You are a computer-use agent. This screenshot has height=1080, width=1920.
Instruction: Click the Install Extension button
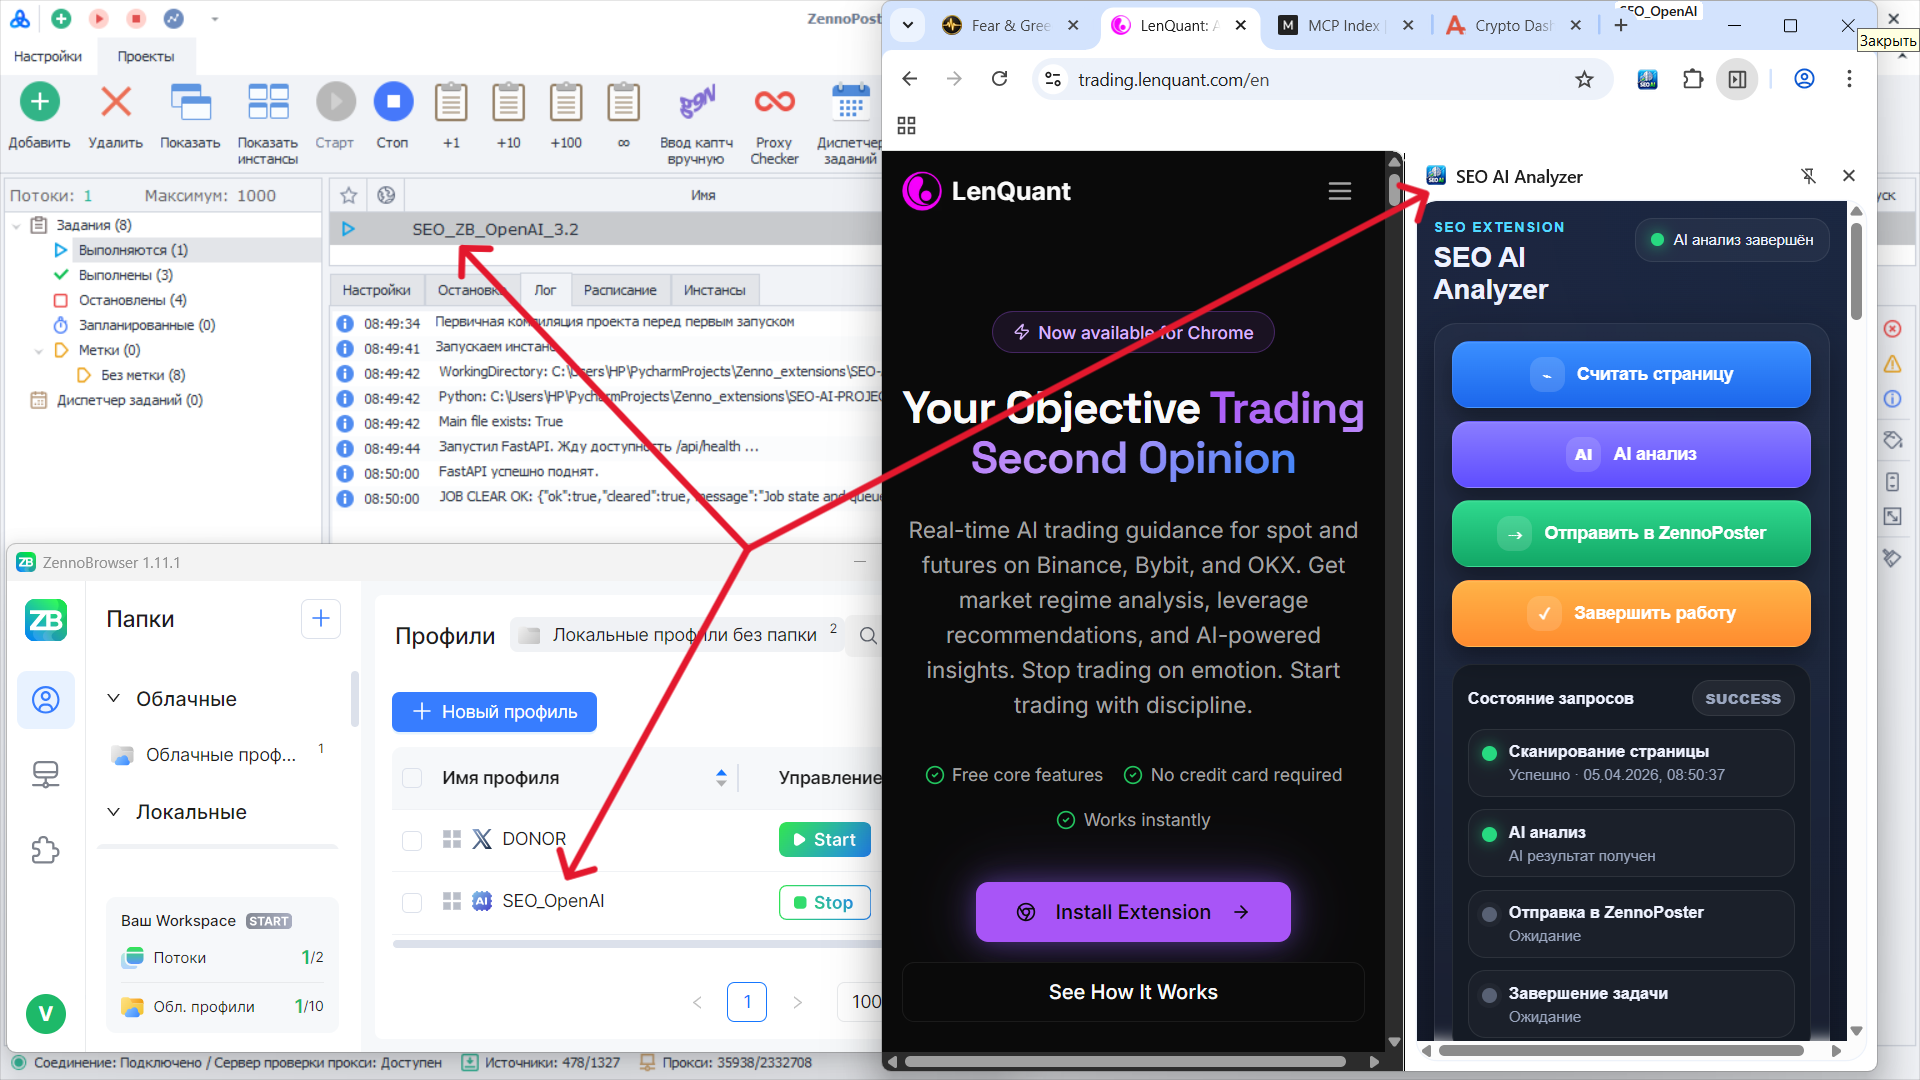tap(1132, 912)
